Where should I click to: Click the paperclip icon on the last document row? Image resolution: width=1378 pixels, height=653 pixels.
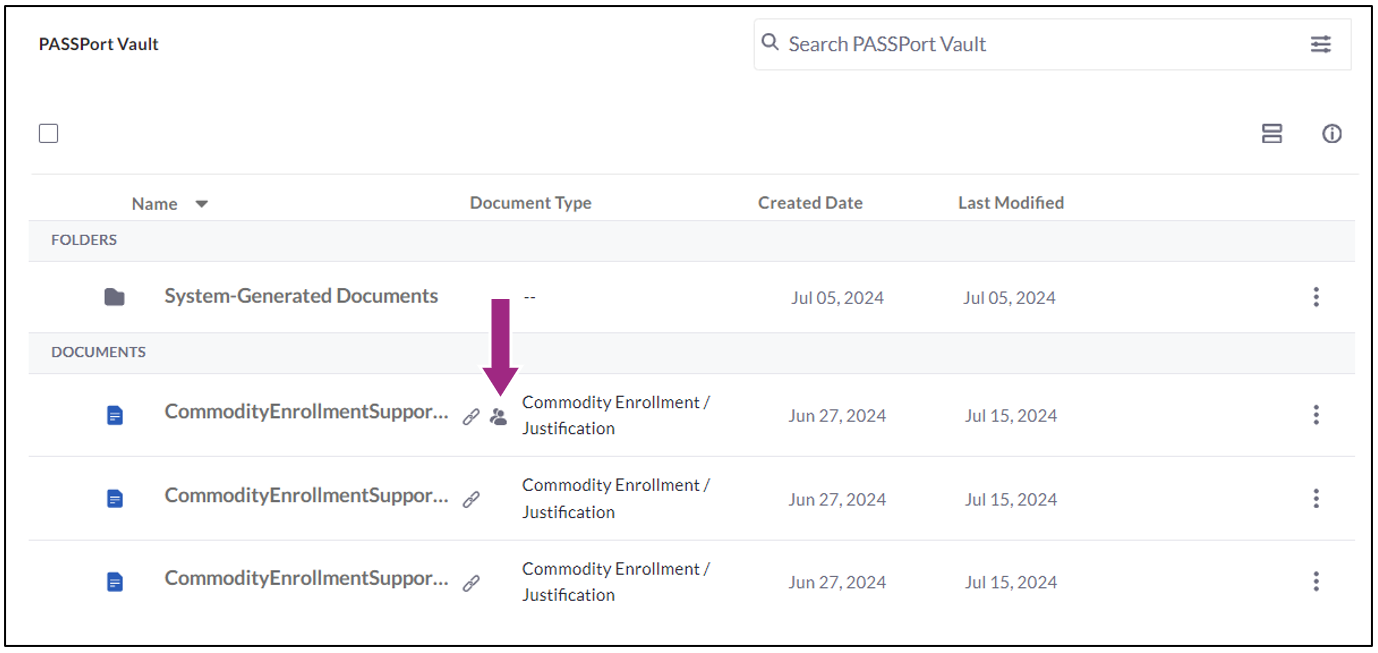pyautogui.click(x=470, y=583)
